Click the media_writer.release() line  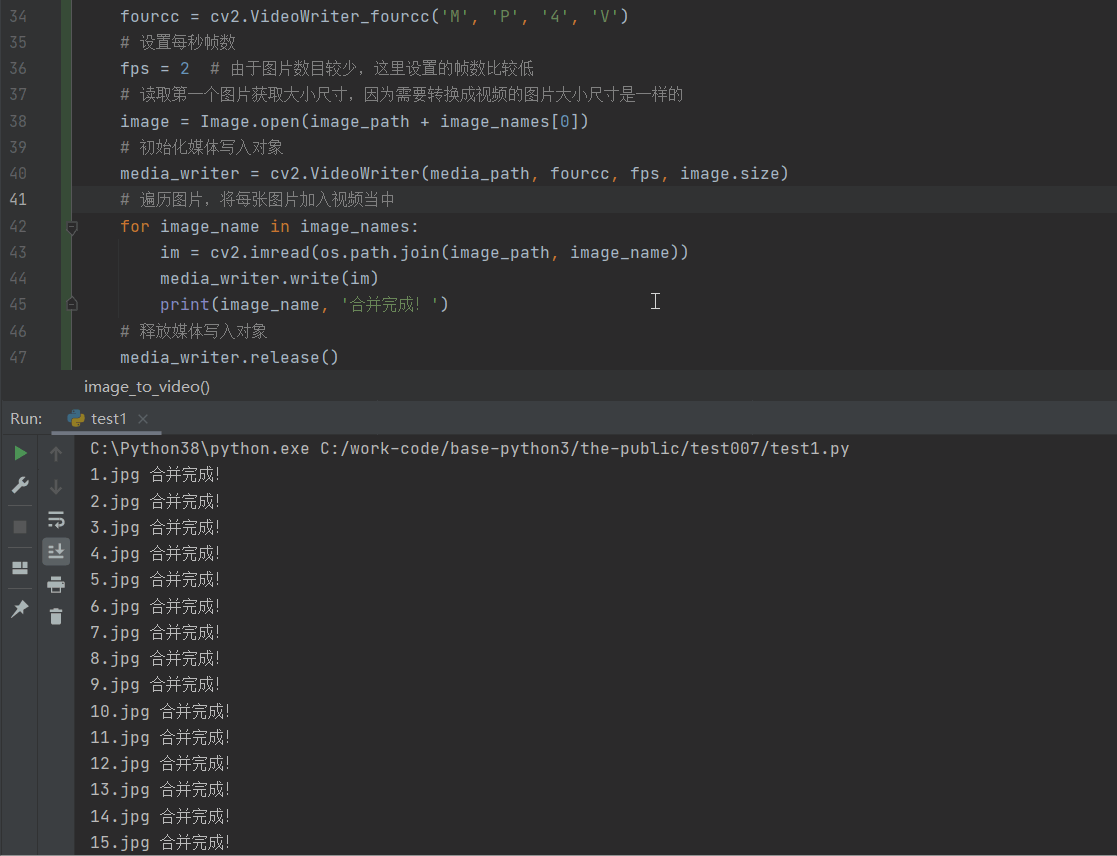coord(229,357)
